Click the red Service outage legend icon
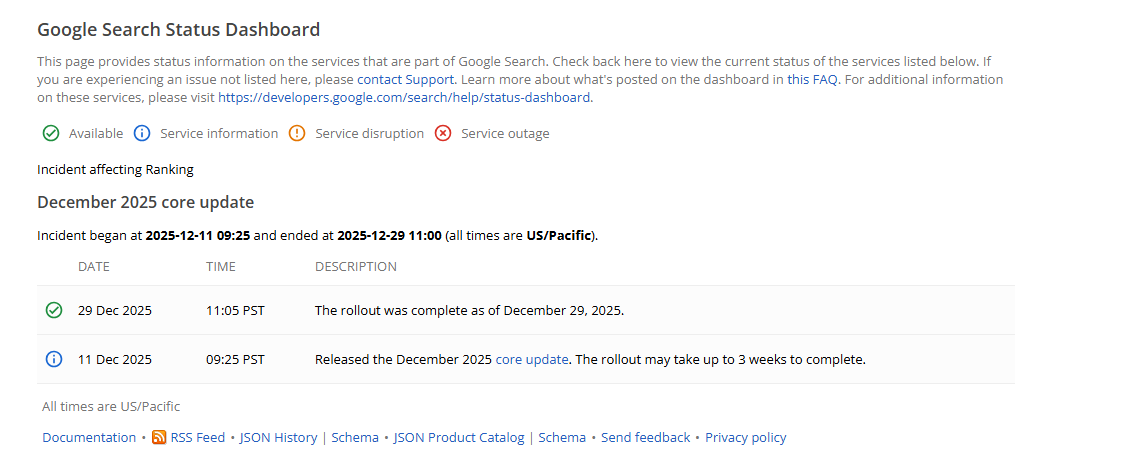Image resolution: width=1138 pixels, height=464 pixels. tap(443, 133)
